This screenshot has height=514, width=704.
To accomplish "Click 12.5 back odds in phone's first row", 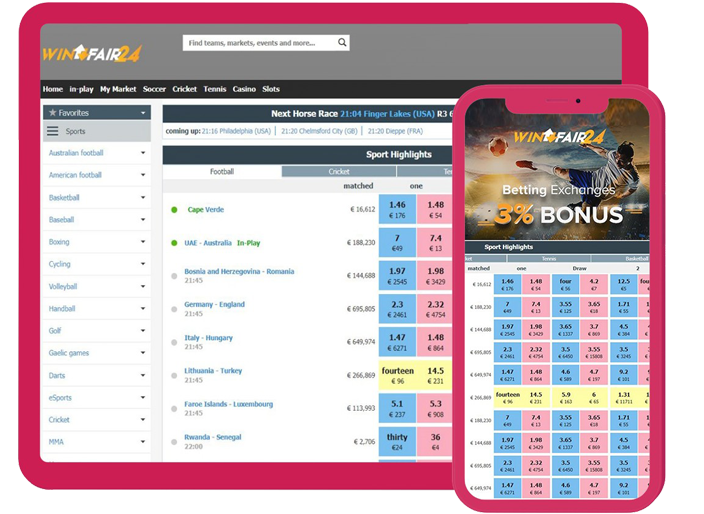I will pyautogui.click(x=624, y=285).
